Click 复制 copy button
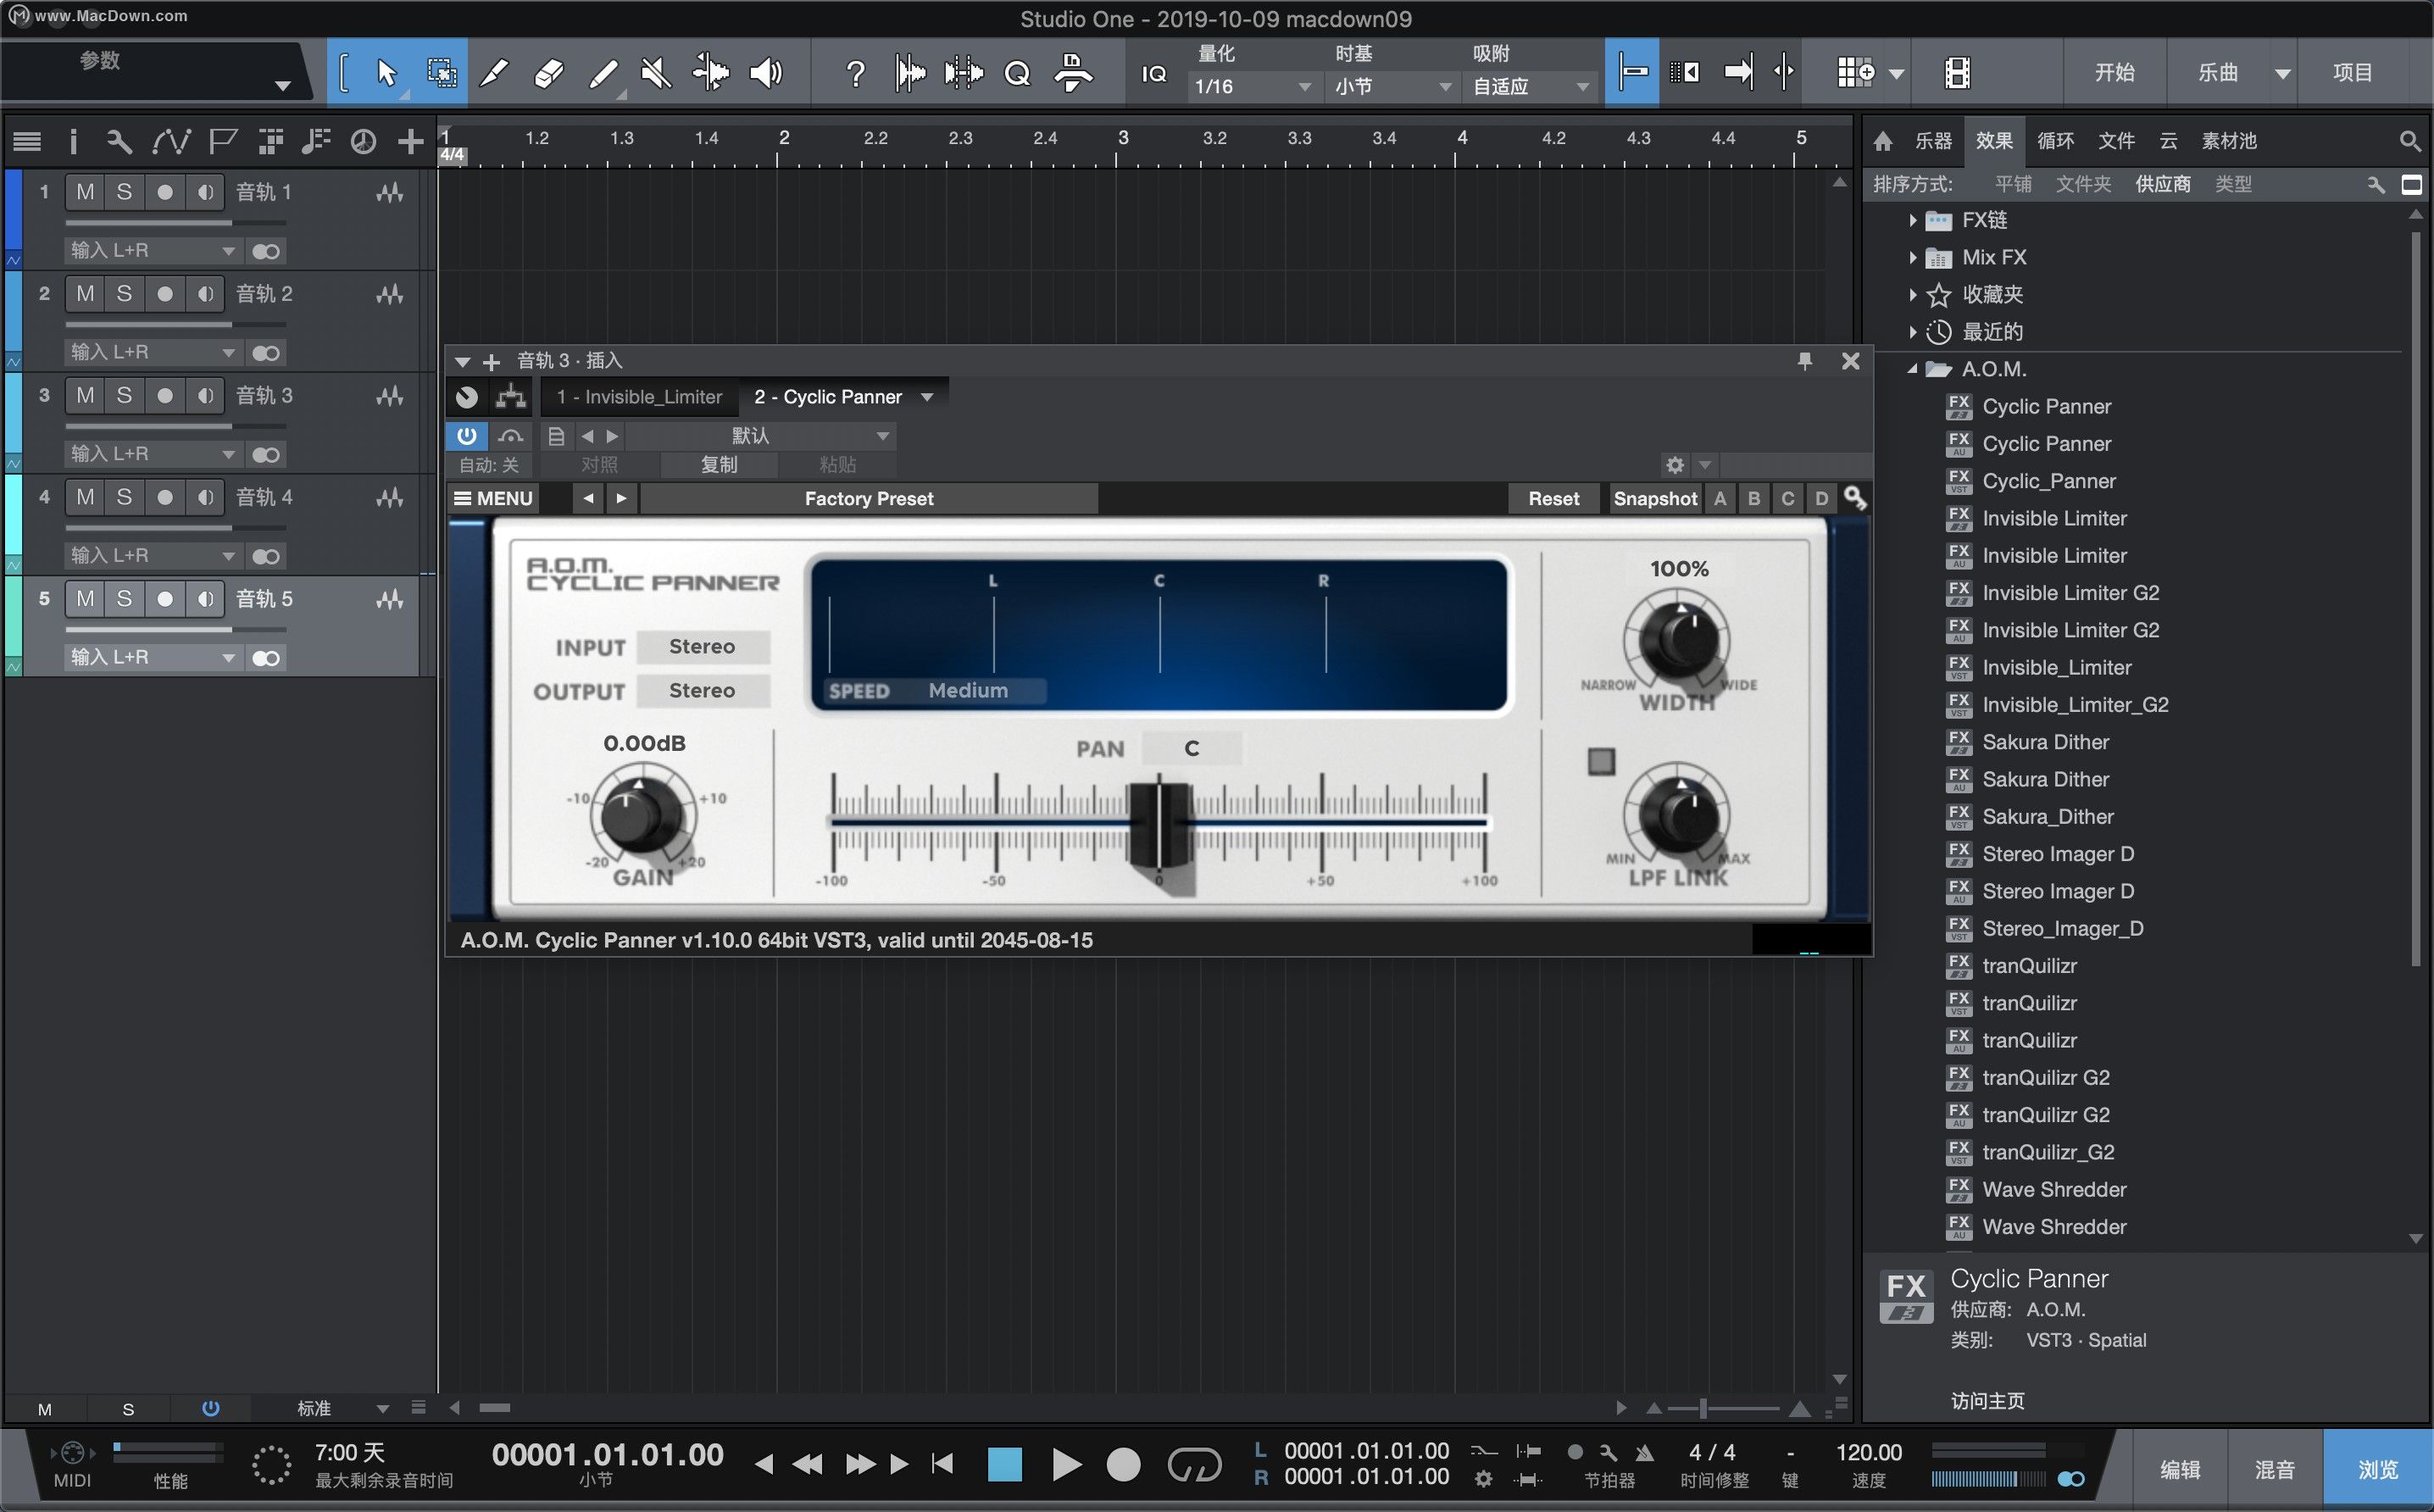Screen dimensions: 2434x1512 tap(718, 464)
